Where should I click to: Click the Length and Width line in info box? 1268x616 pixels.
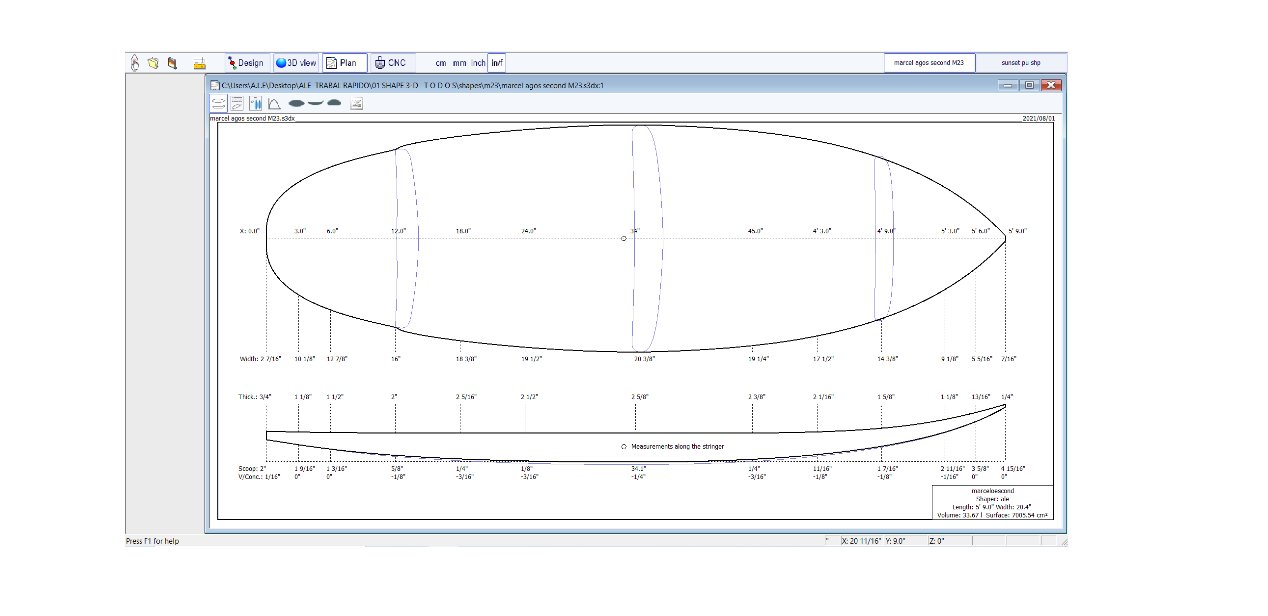[993, 507]
